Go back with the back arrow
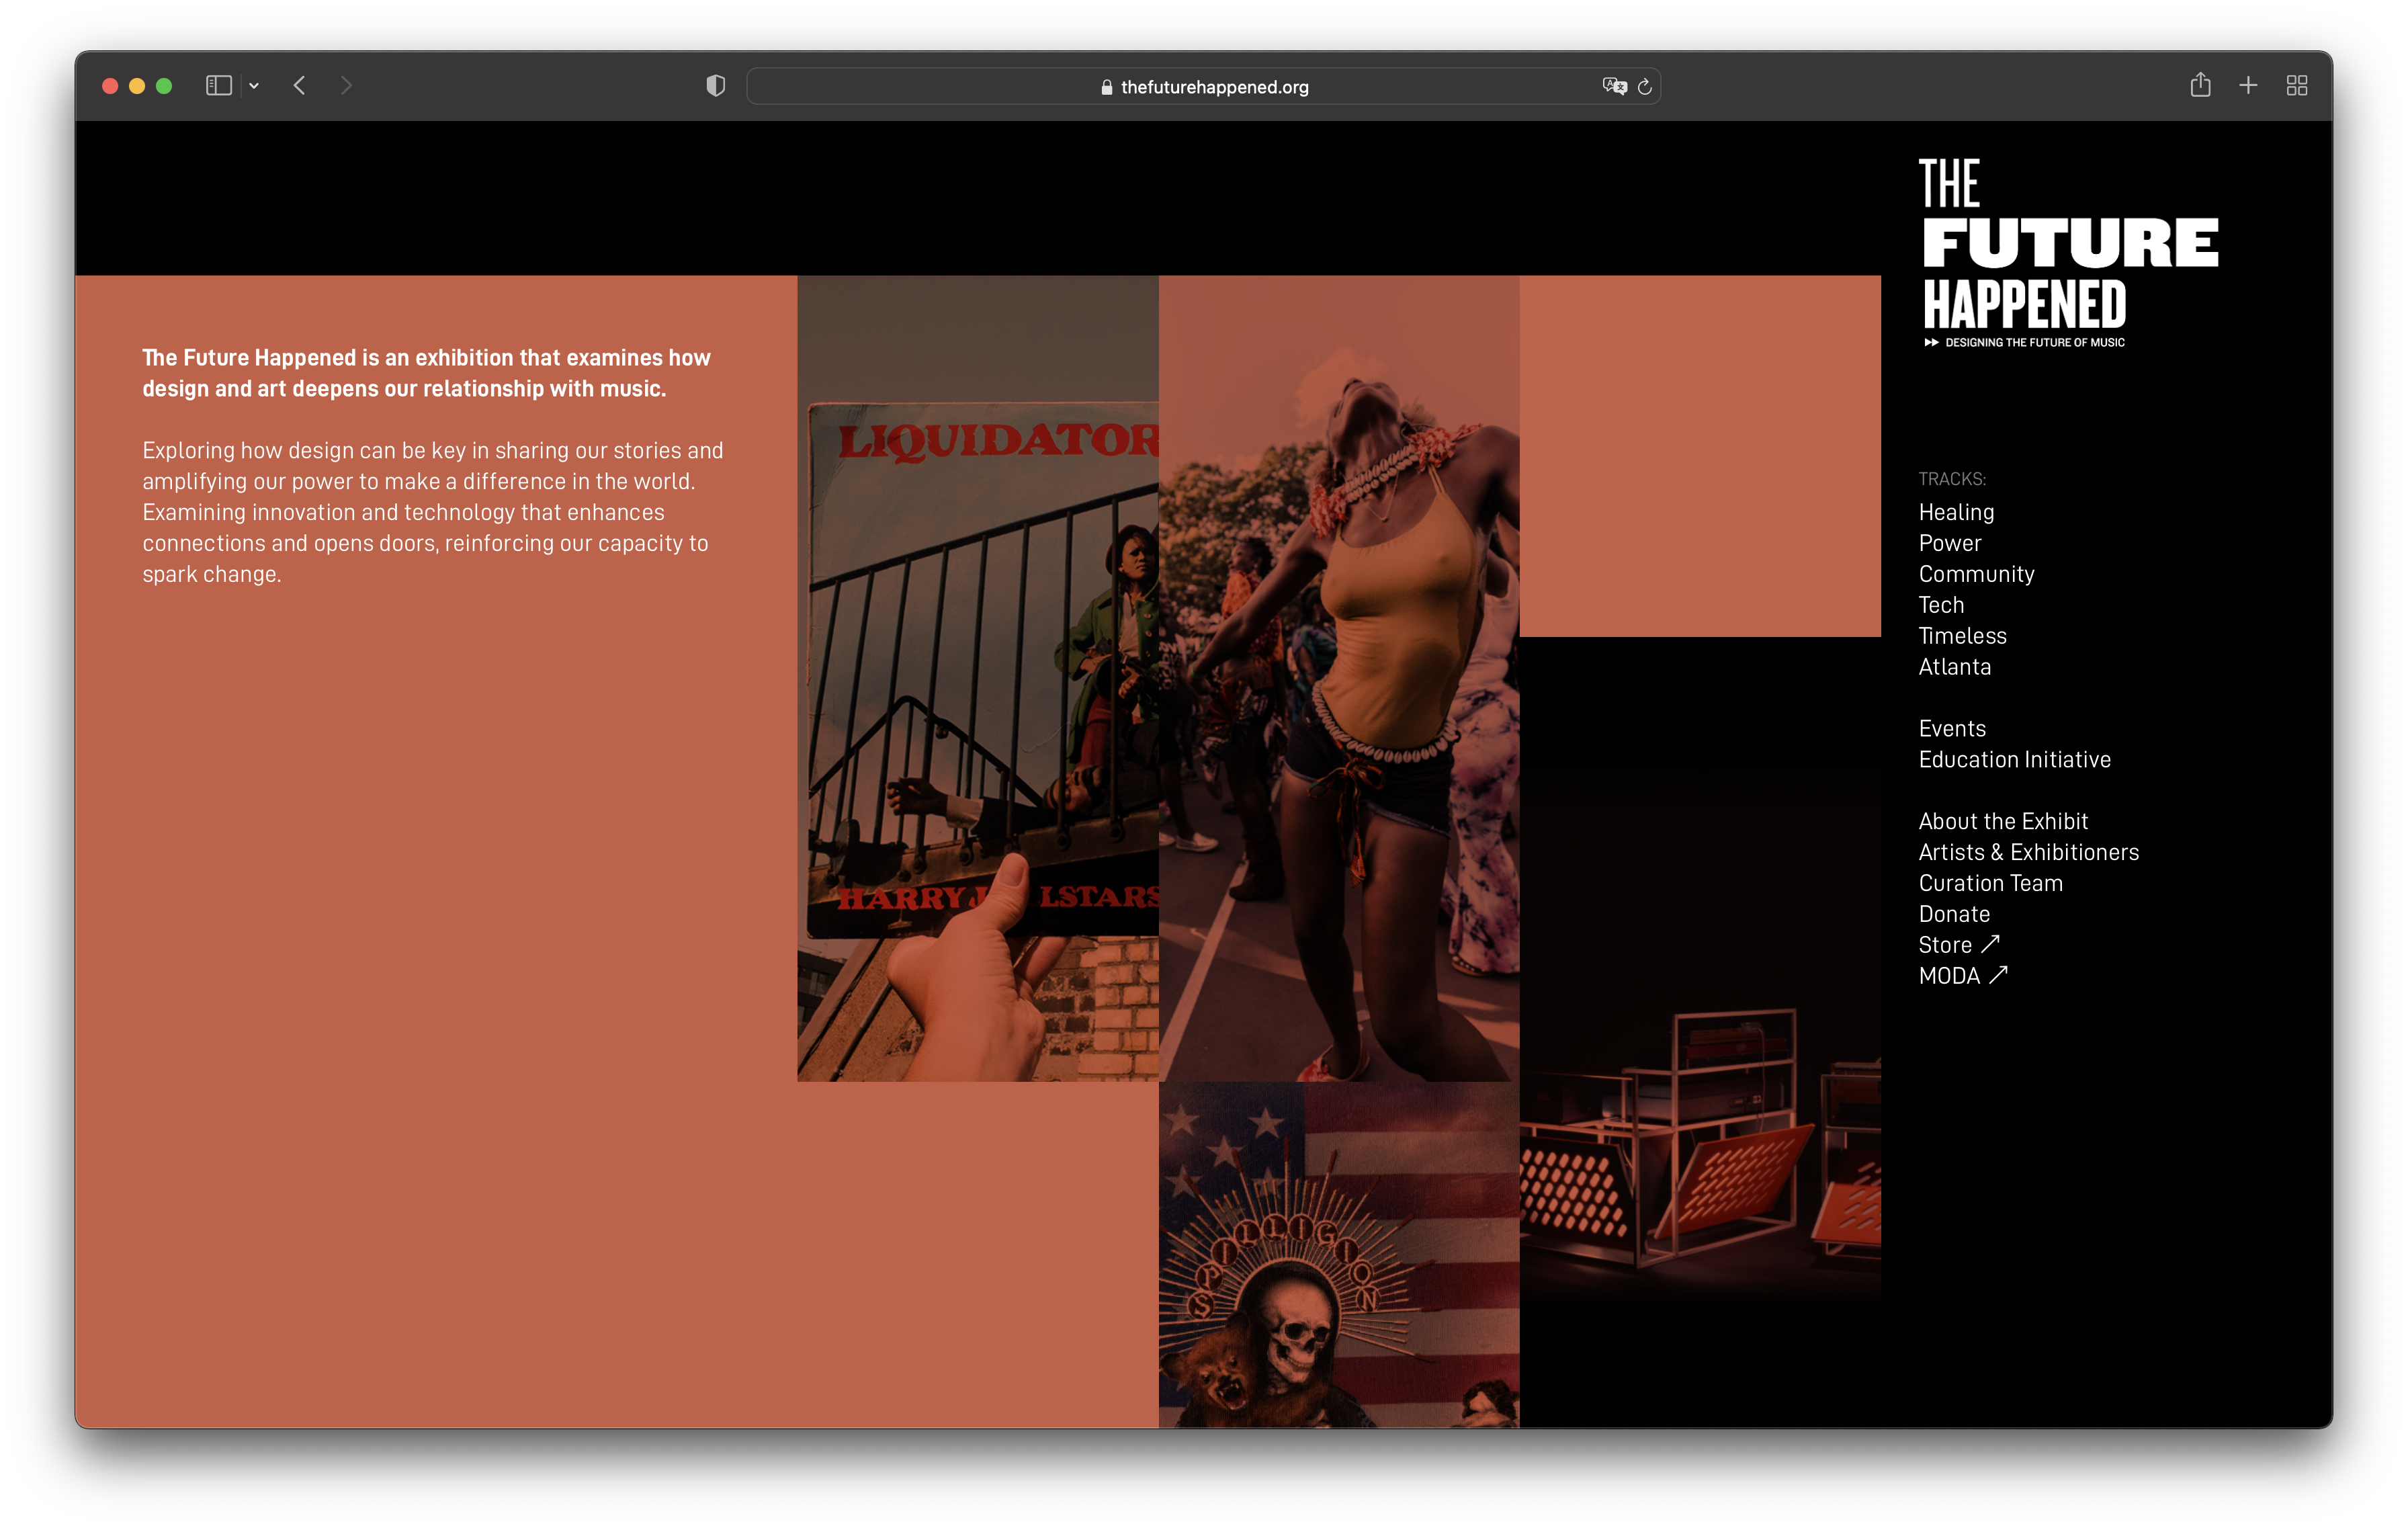 [x=299, y=86]
